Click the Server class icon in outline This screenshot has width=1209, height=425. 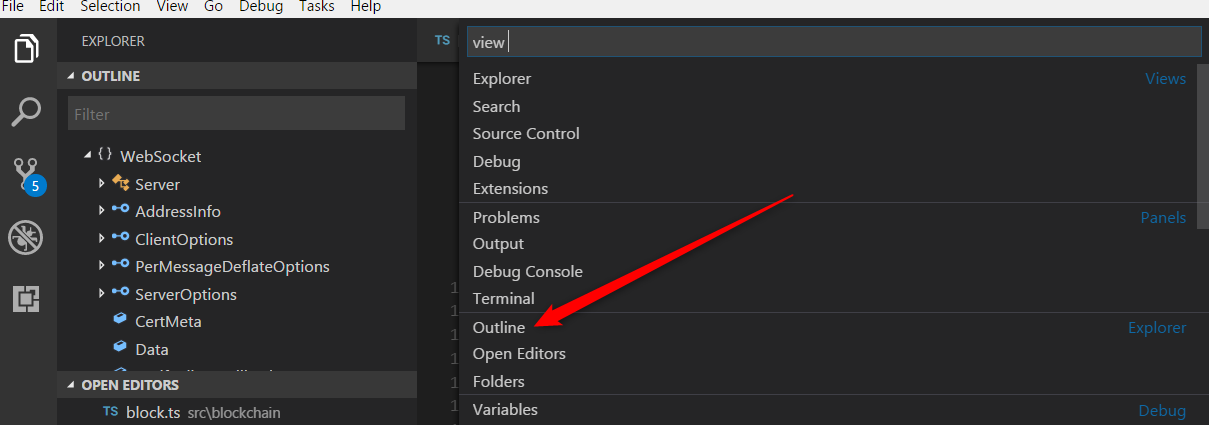click(121, 184)
